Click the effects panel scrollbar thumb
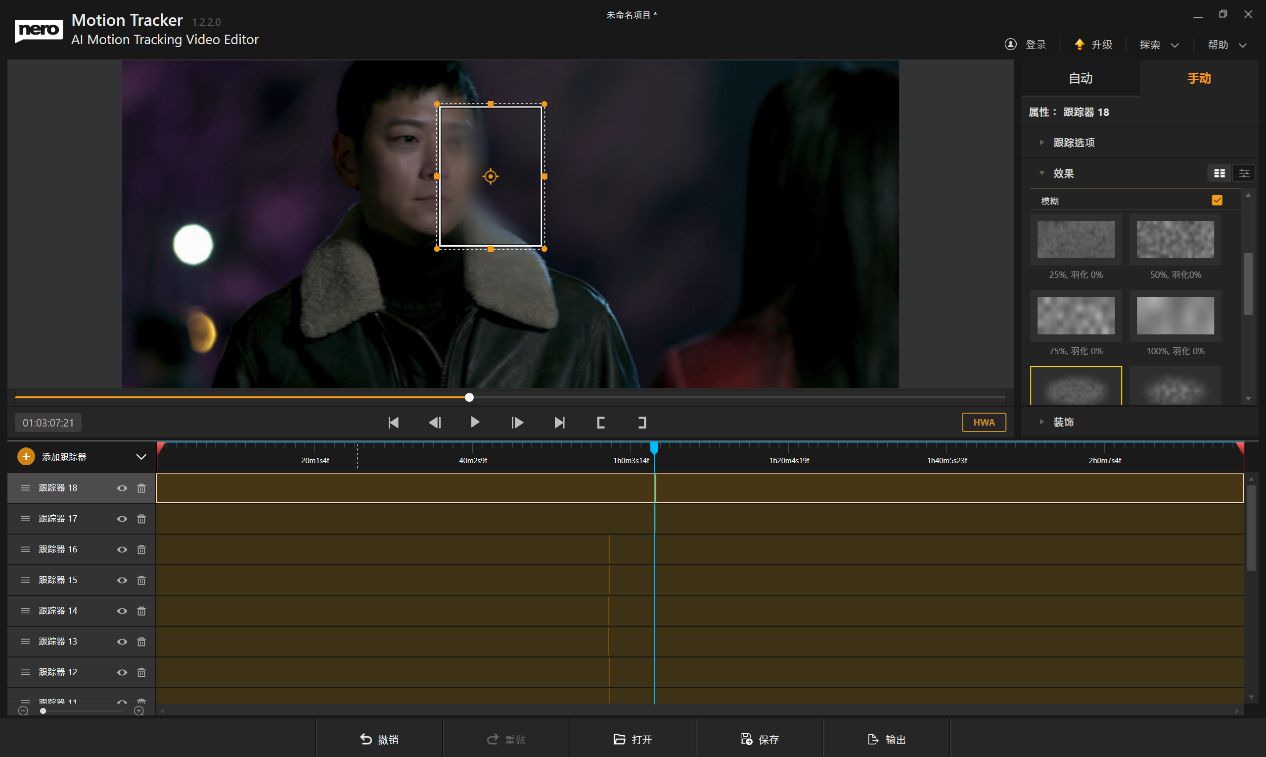The height and width of the screenshot is (757, 1266). [x=1248, y=284]
